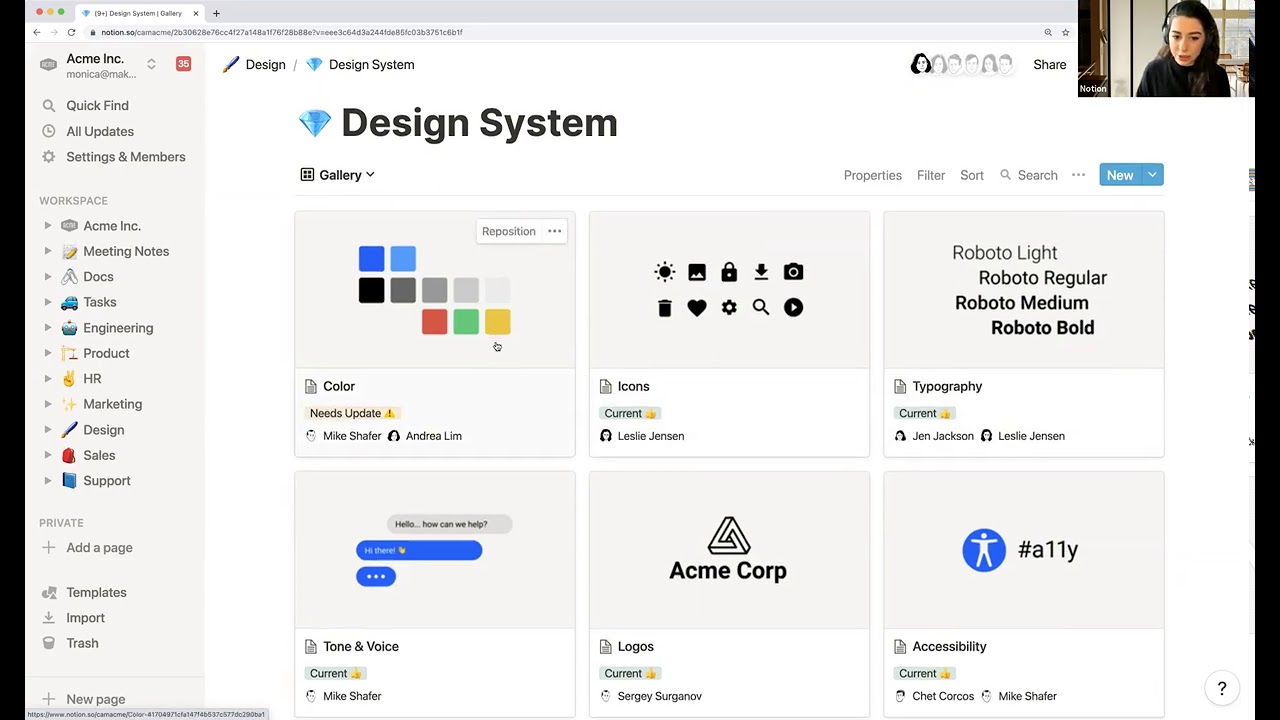Switch workspace via Acme Inc. switcher

pos(151,64)
